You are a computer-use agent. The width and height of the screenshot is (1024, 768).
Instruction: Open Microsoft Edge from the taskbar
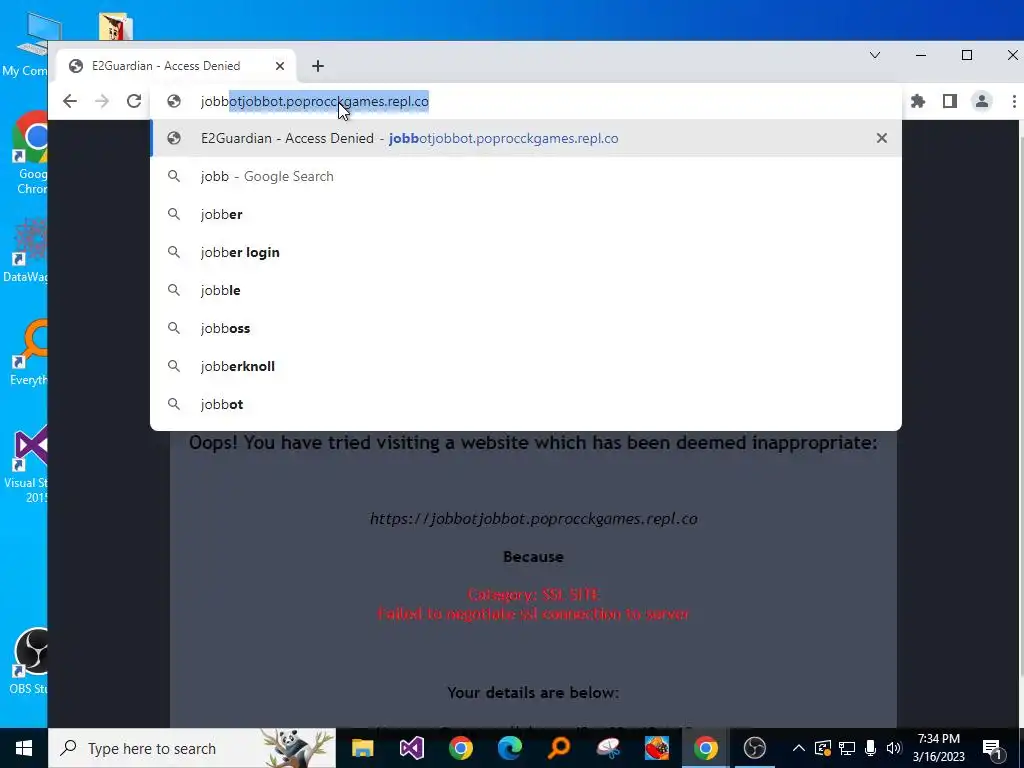509,748
